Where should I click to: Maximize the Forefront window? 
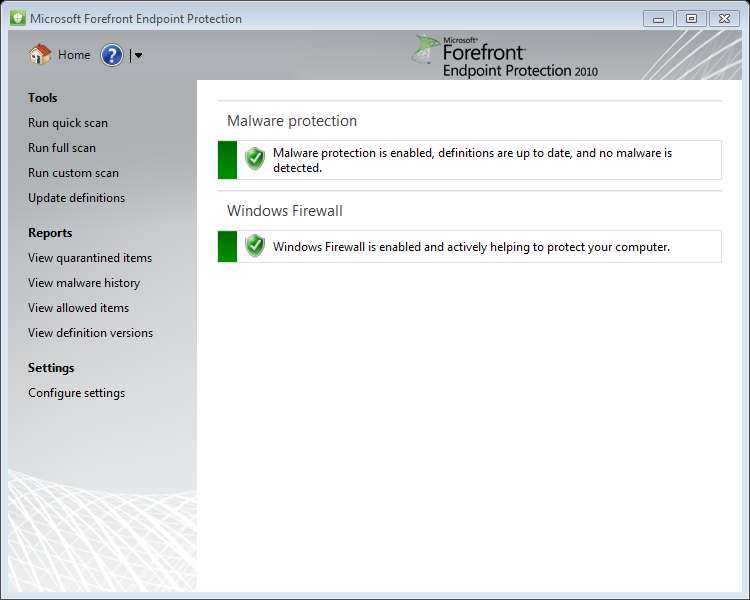(691, 19)
